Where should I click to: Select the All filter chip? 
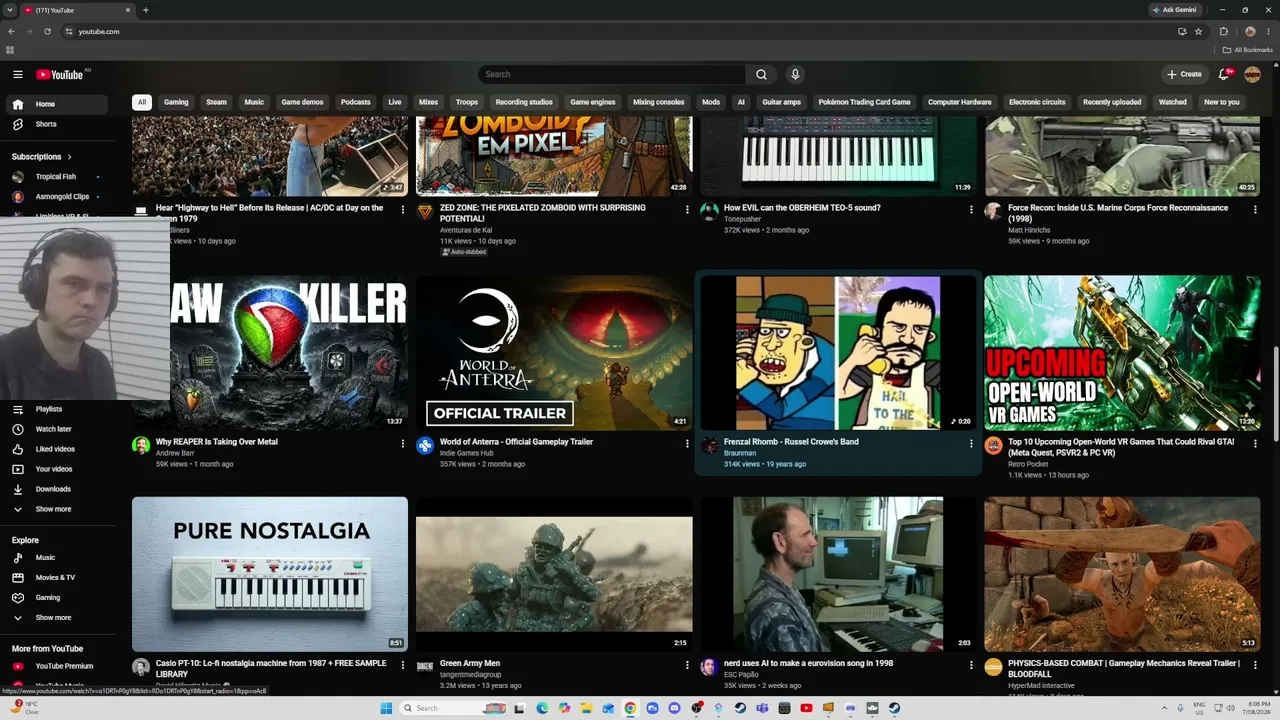pyautogui.click(x=142, y=102)
